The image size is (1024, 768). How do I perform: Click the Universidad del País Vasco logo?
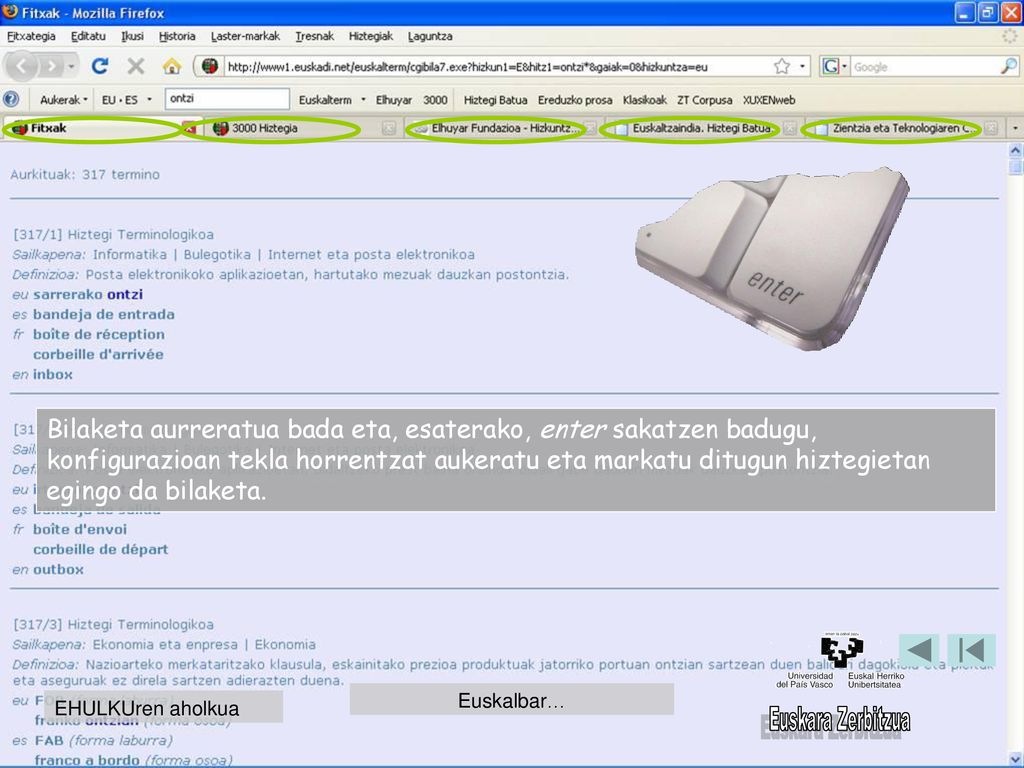click(x=841, y=660)
